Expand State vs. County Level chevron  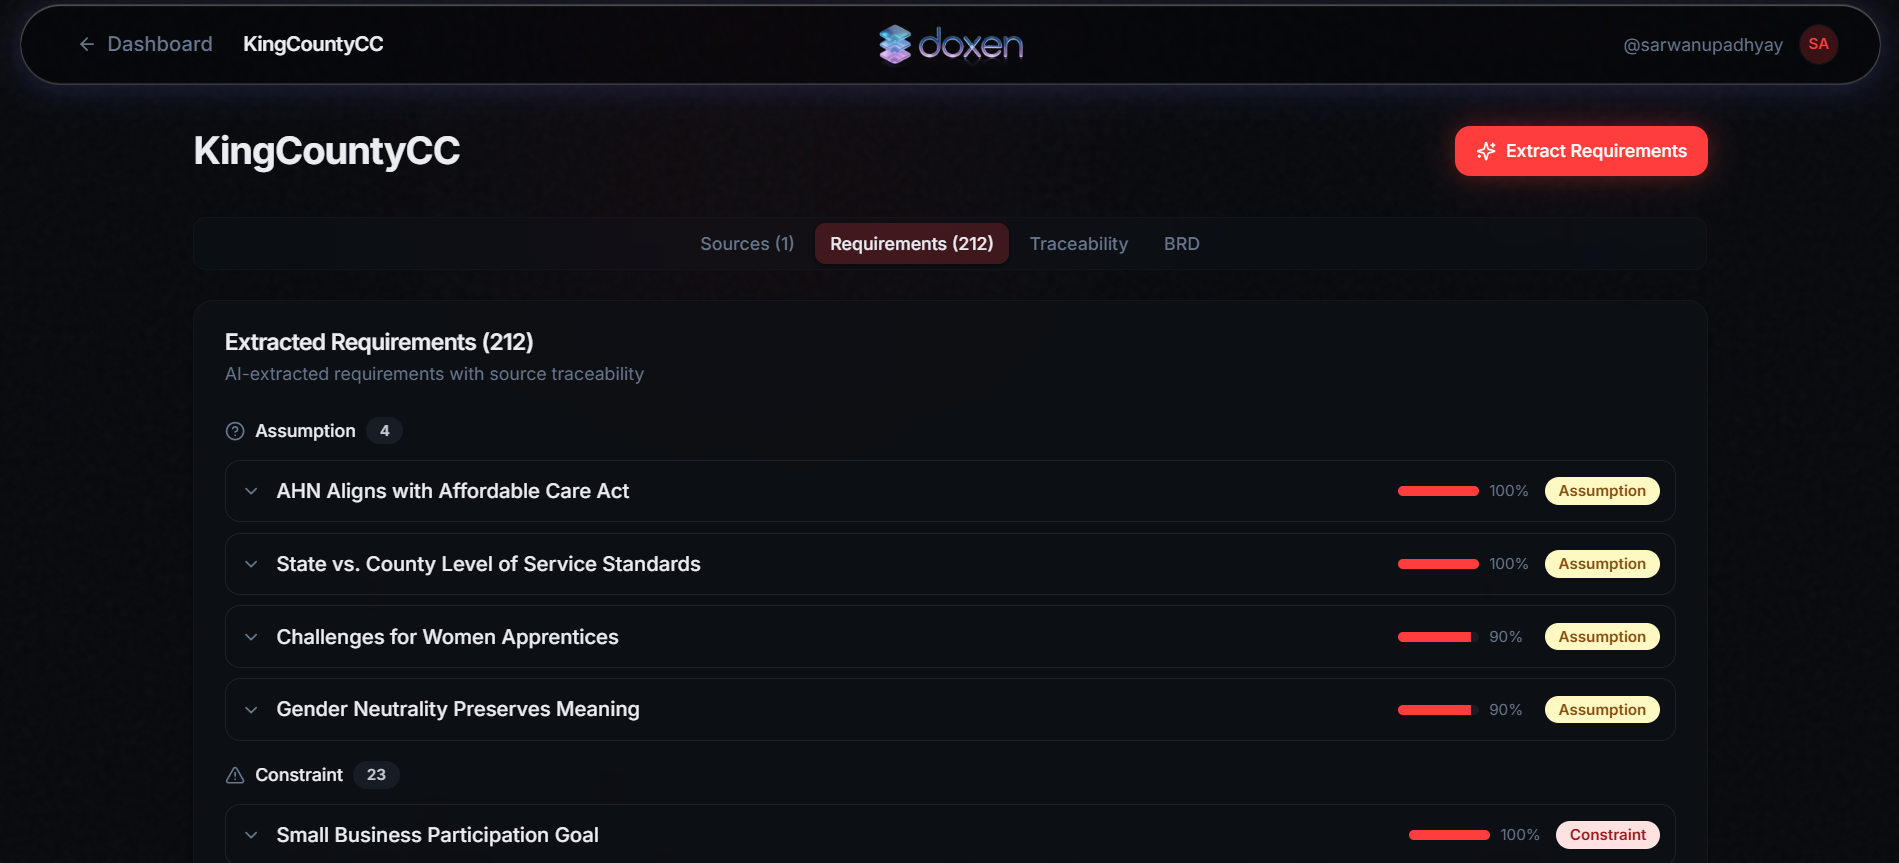tap(251, 564)
